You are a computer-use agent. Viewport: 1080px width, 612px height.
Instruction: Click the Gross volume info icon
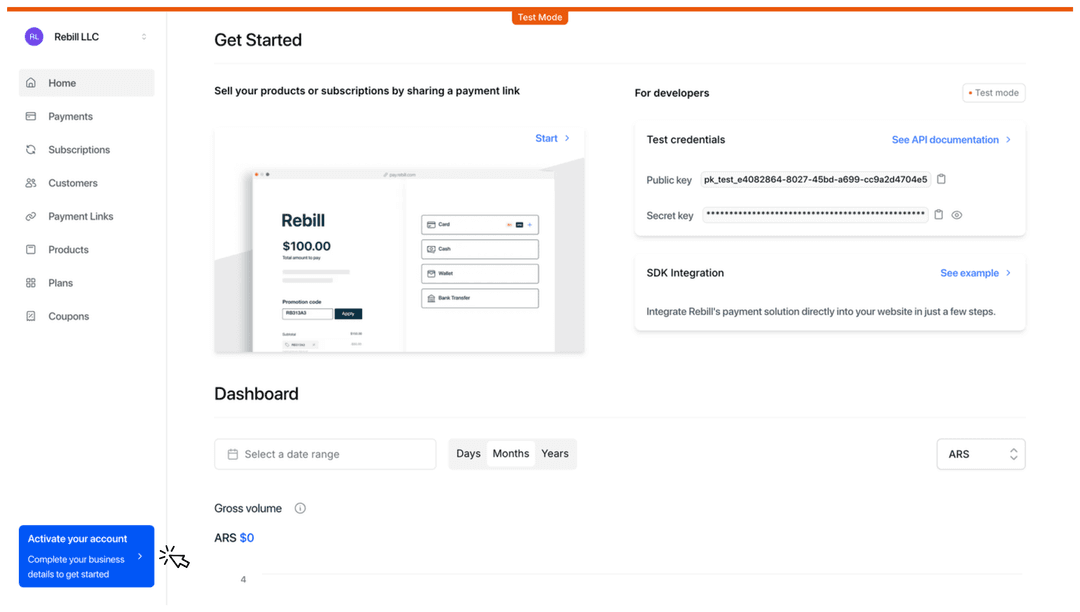(x=299, y=508)
